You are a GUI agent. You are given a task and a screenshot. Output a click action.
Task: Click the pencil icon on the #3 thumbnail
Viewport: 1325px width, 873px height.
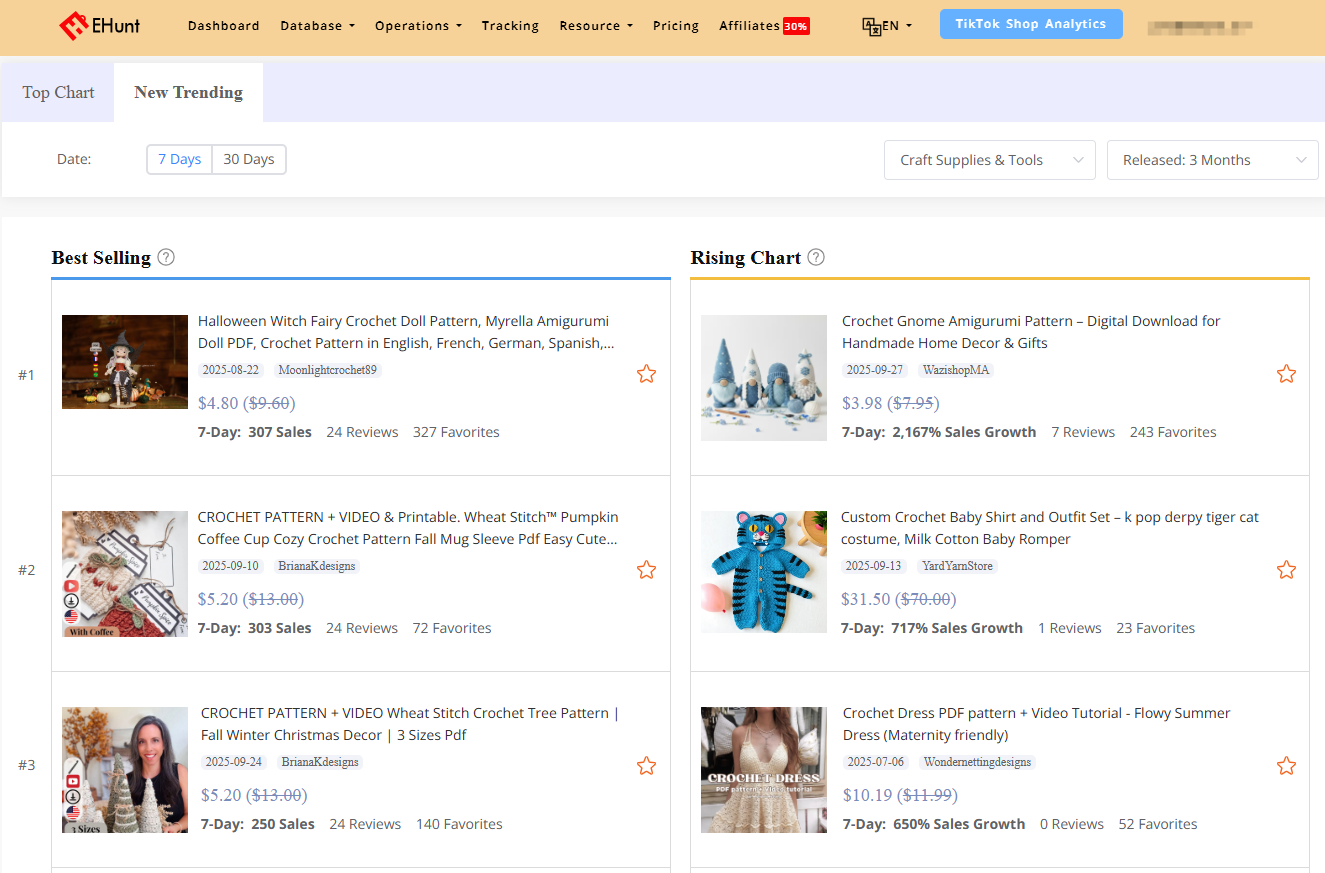coord(74,767)
